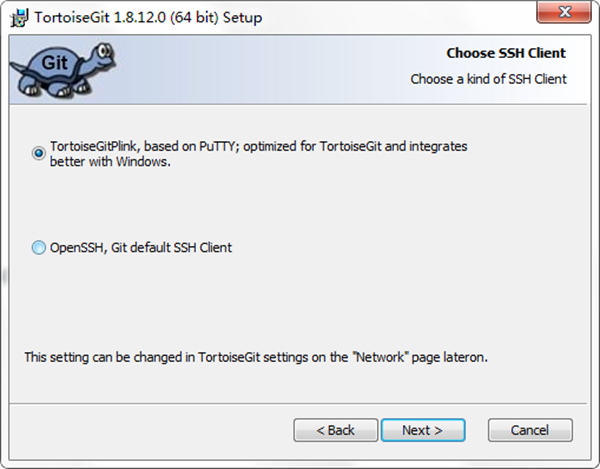Screen dimensions: 600x469
Task: Choose the OpenSSH radio button
Action: (39, 247)
